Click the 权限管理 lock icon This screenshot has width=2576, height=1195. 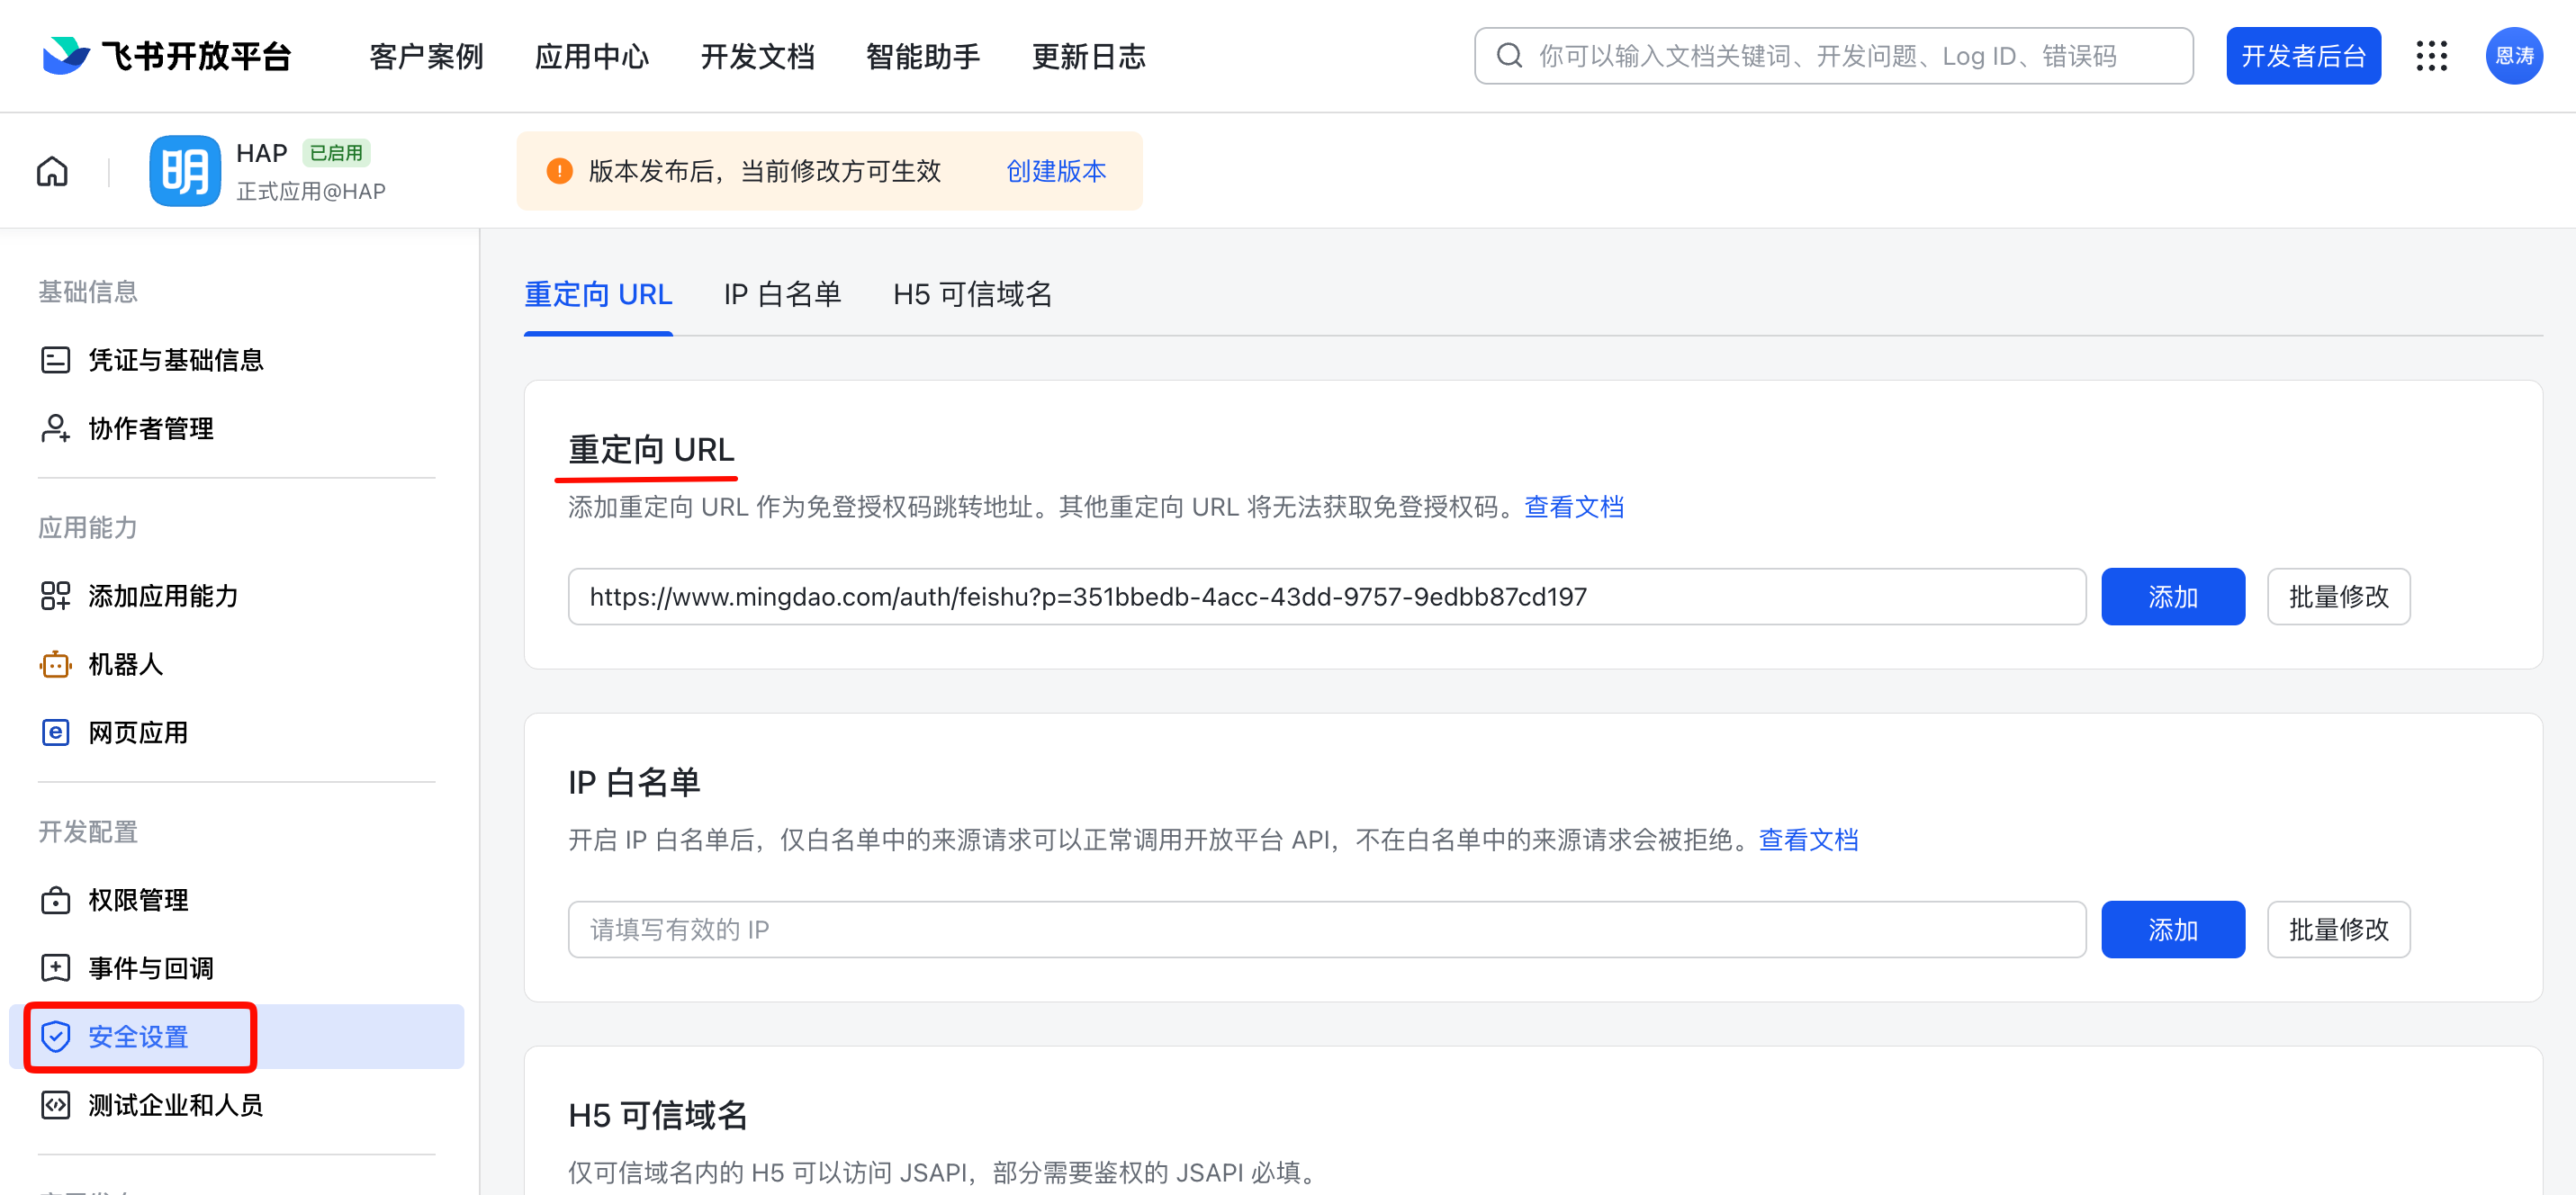(x=55, y=900)
